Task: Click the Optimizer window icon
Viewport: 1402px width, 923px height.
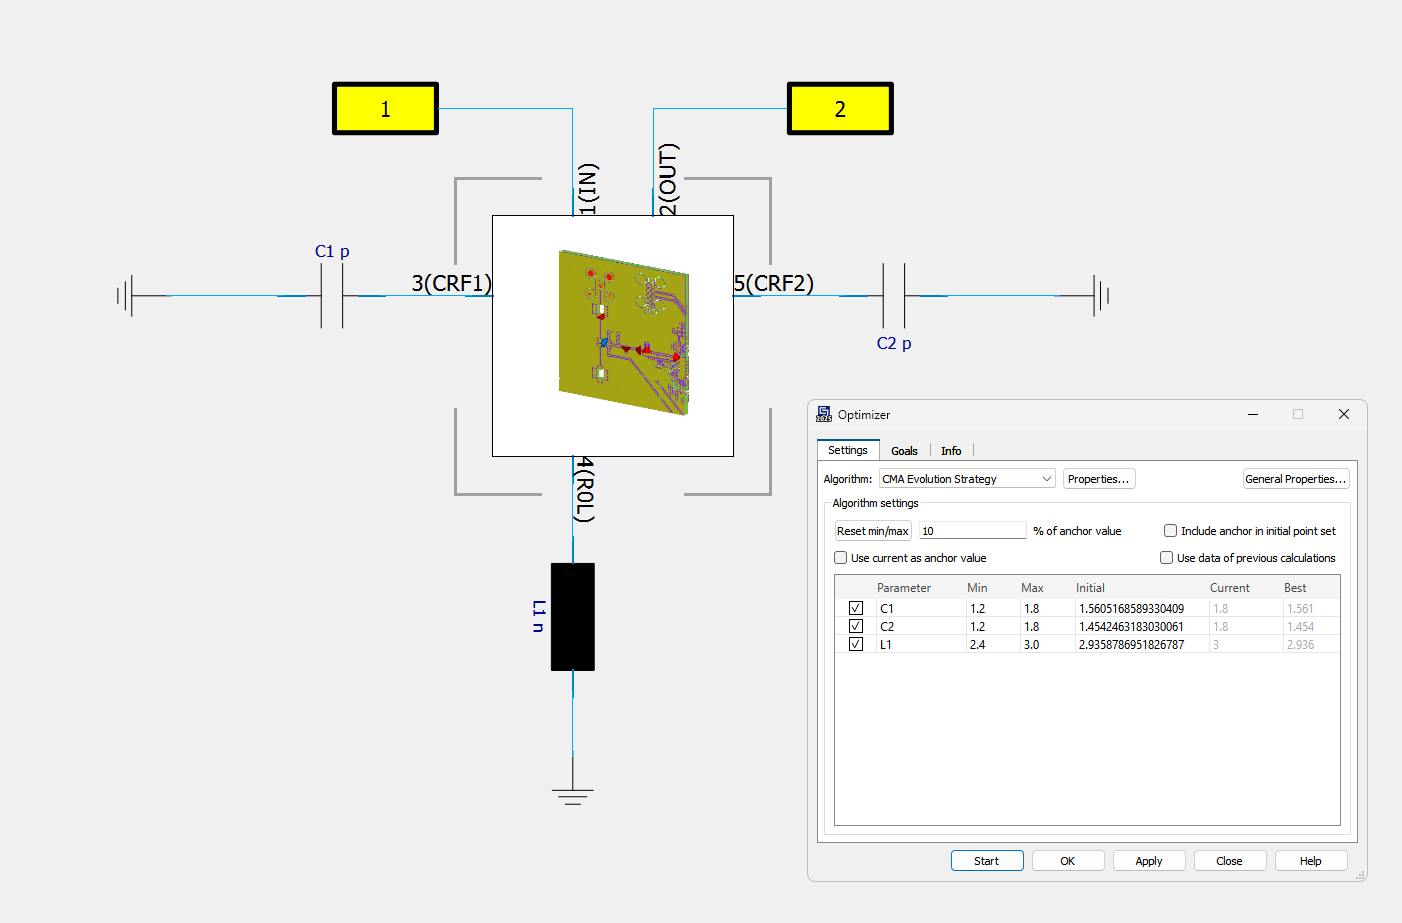Action: pyautogui.click(x=824, y=414)
